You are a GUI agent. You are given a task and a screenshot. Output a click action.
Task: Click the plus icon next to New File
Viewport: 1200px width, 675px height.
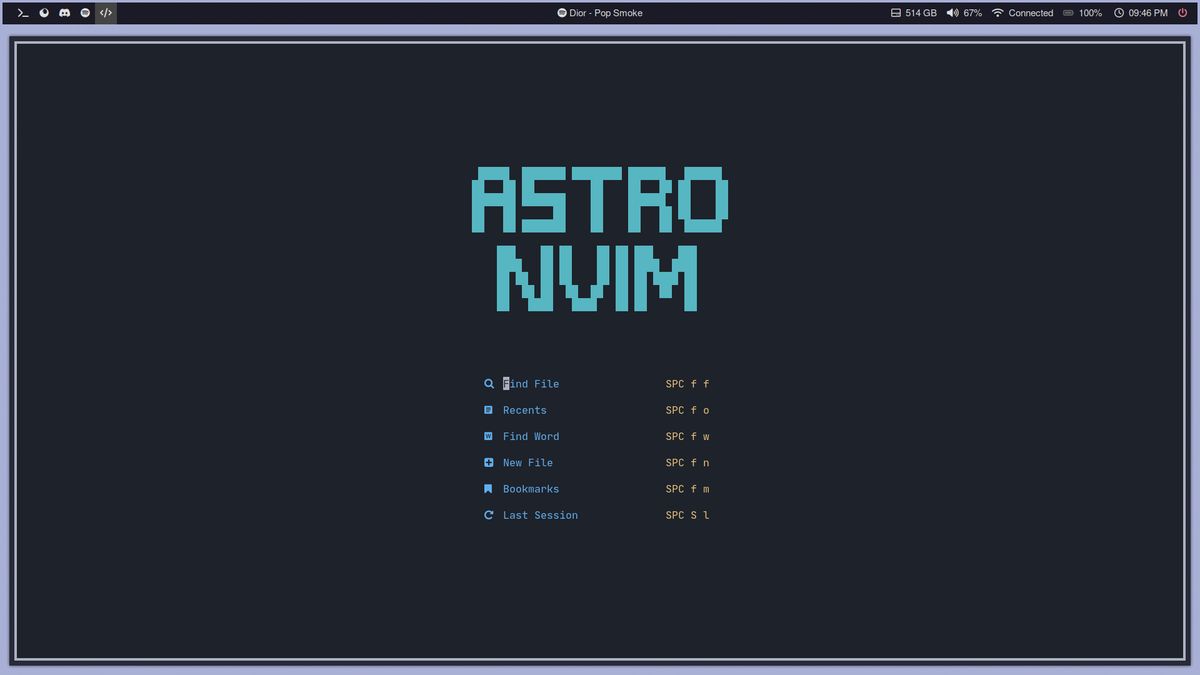[x=488, y=462]
